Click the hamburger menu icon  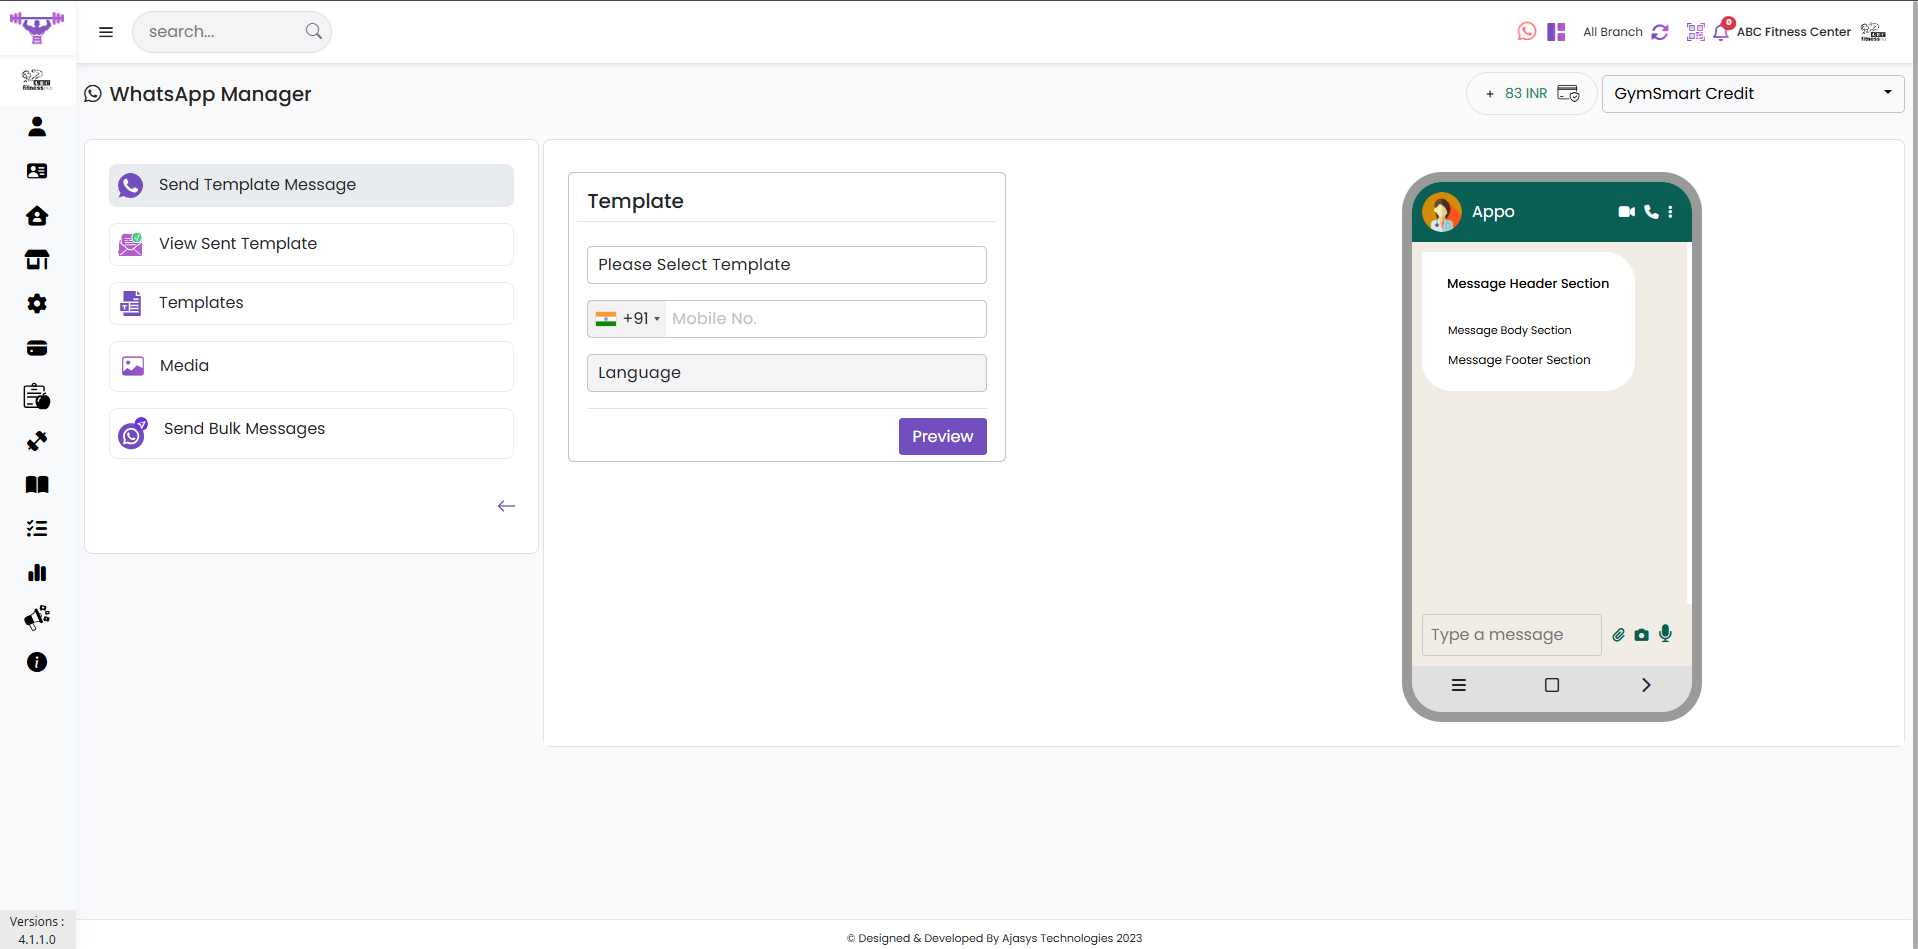tap(106, 32)
